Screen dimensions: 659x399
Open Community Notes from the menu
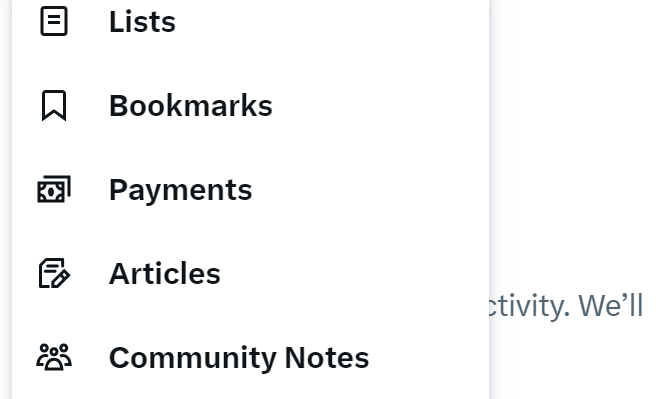250,357
